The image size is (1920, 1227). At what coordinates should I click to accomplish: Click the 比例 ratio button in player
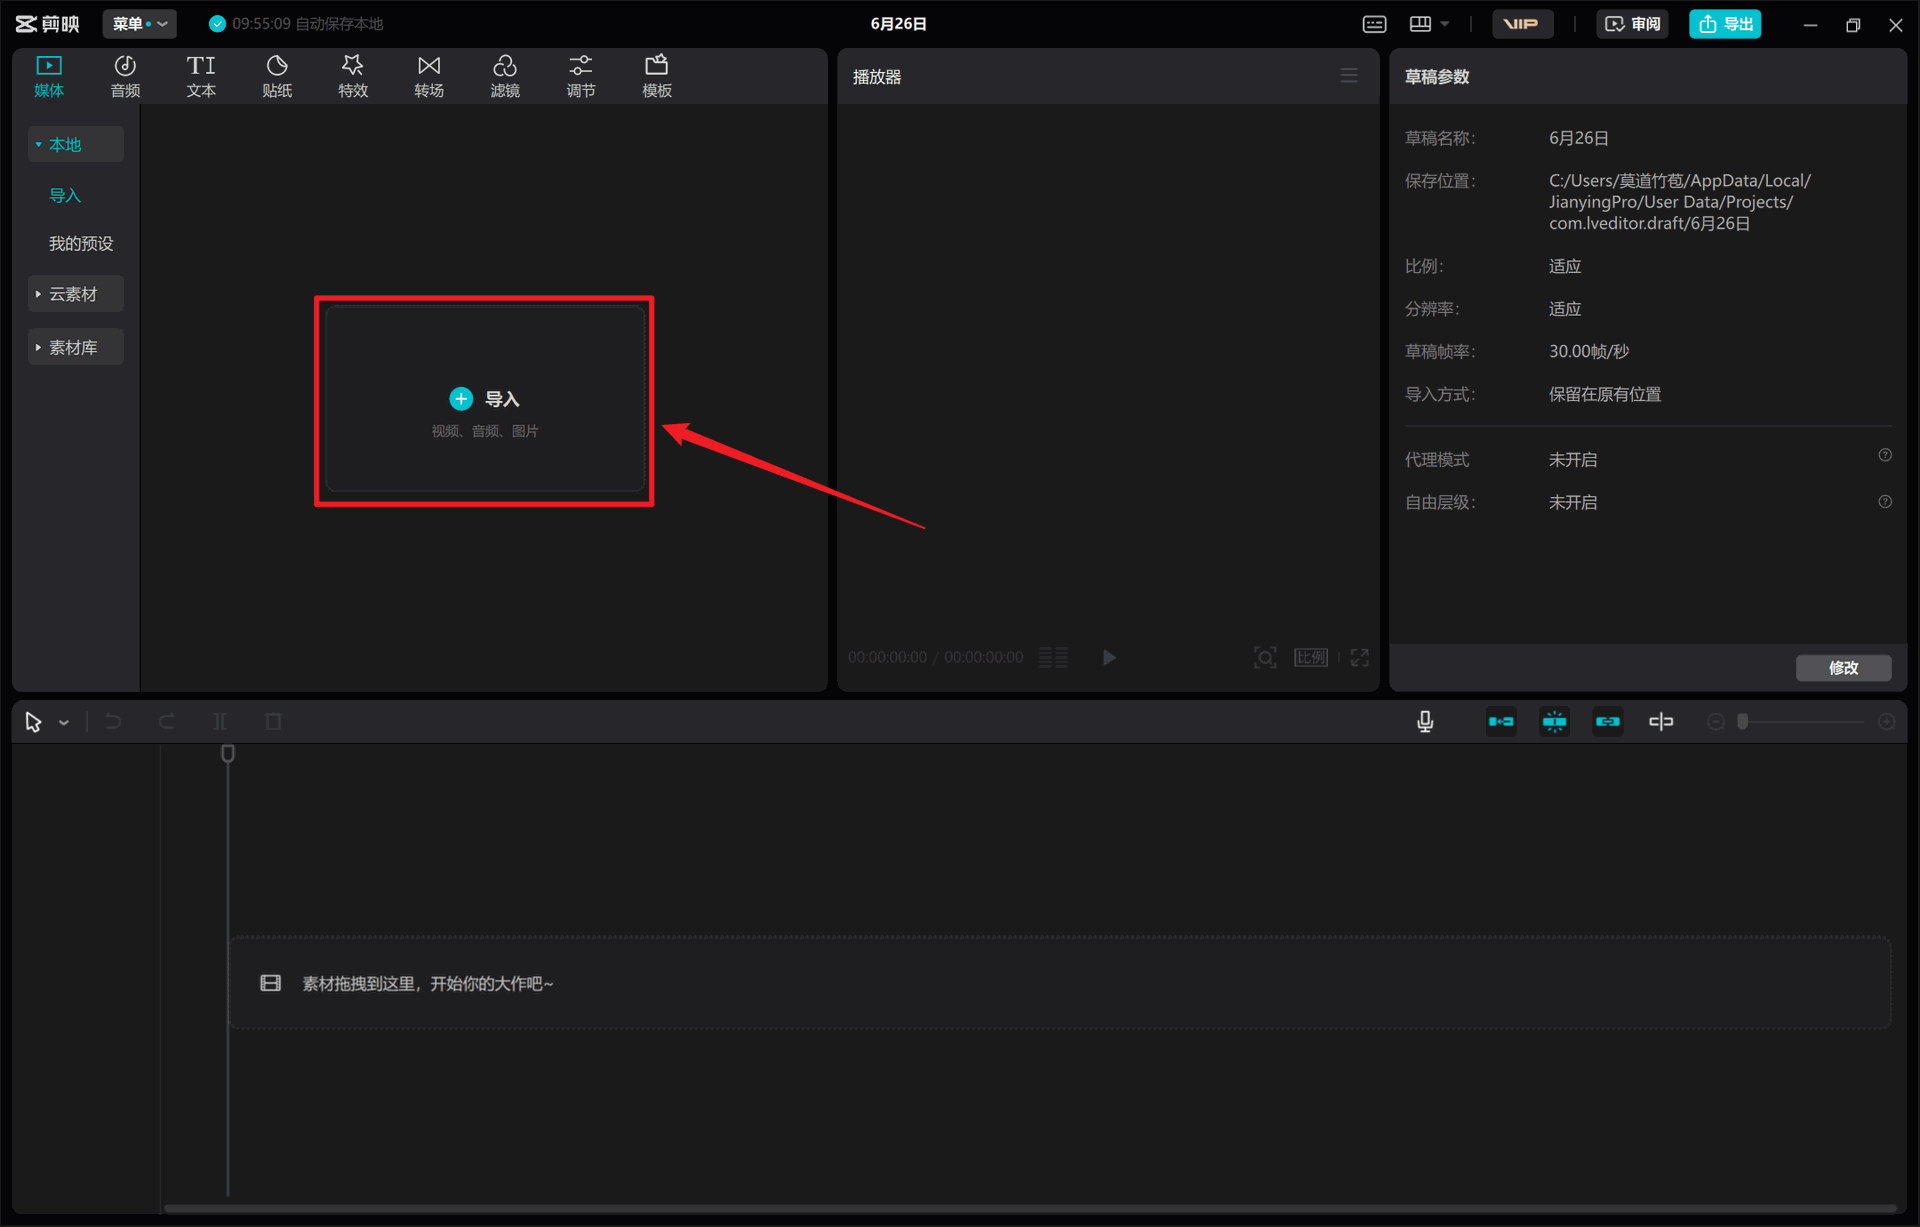pyautogui.click(x=1311, y=657)
